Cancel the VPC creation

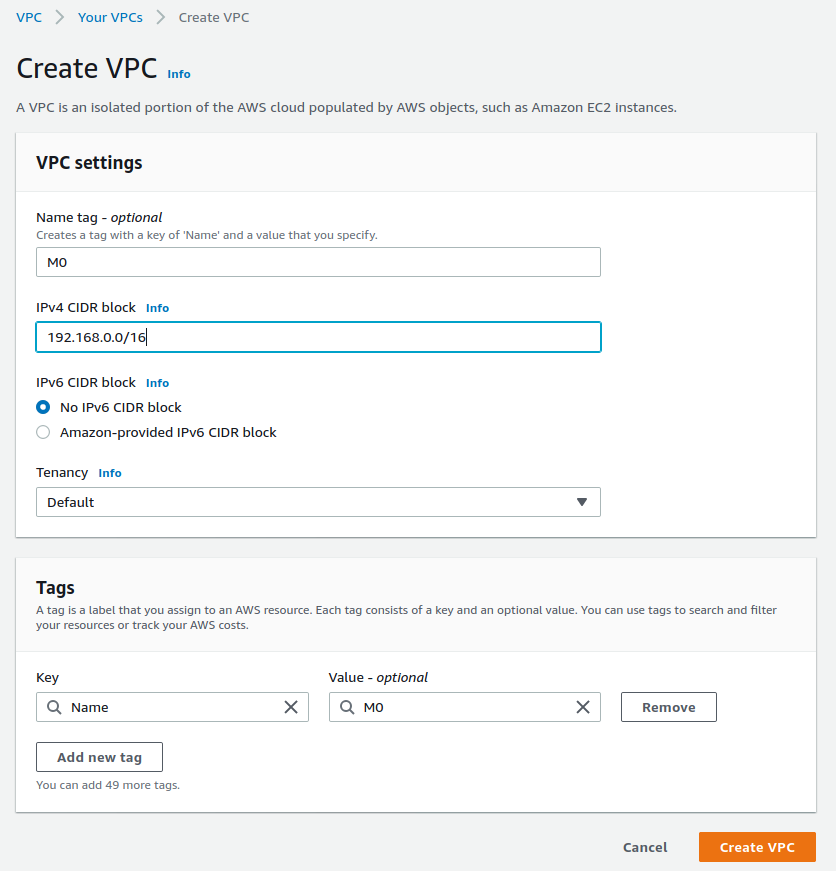click(x=644, y=847)
